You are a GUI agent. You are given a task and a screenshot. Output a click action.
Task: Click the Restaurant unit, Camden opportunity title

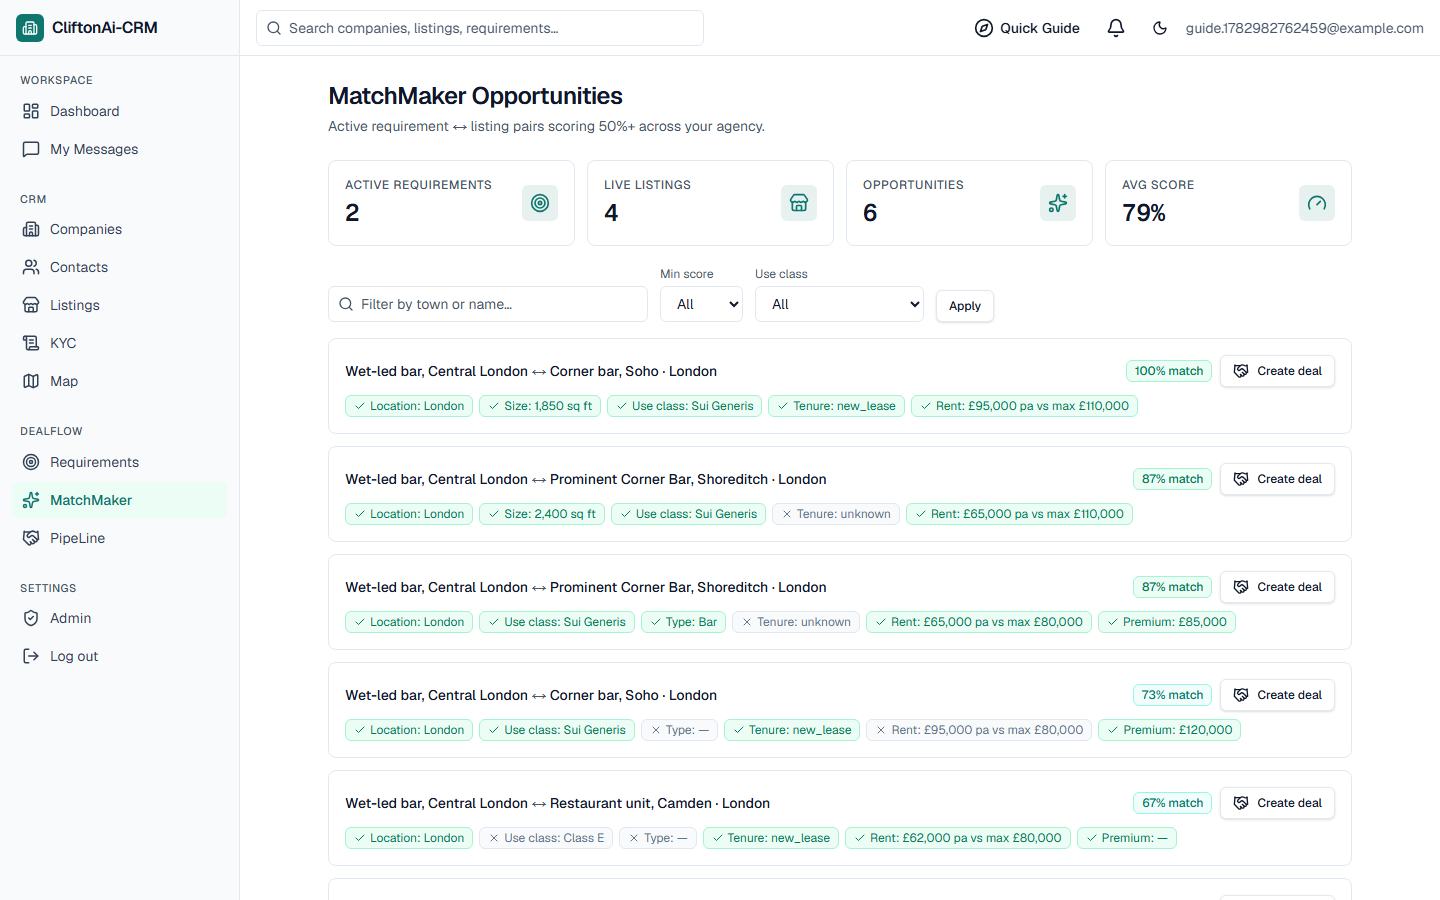pos(558,803)
